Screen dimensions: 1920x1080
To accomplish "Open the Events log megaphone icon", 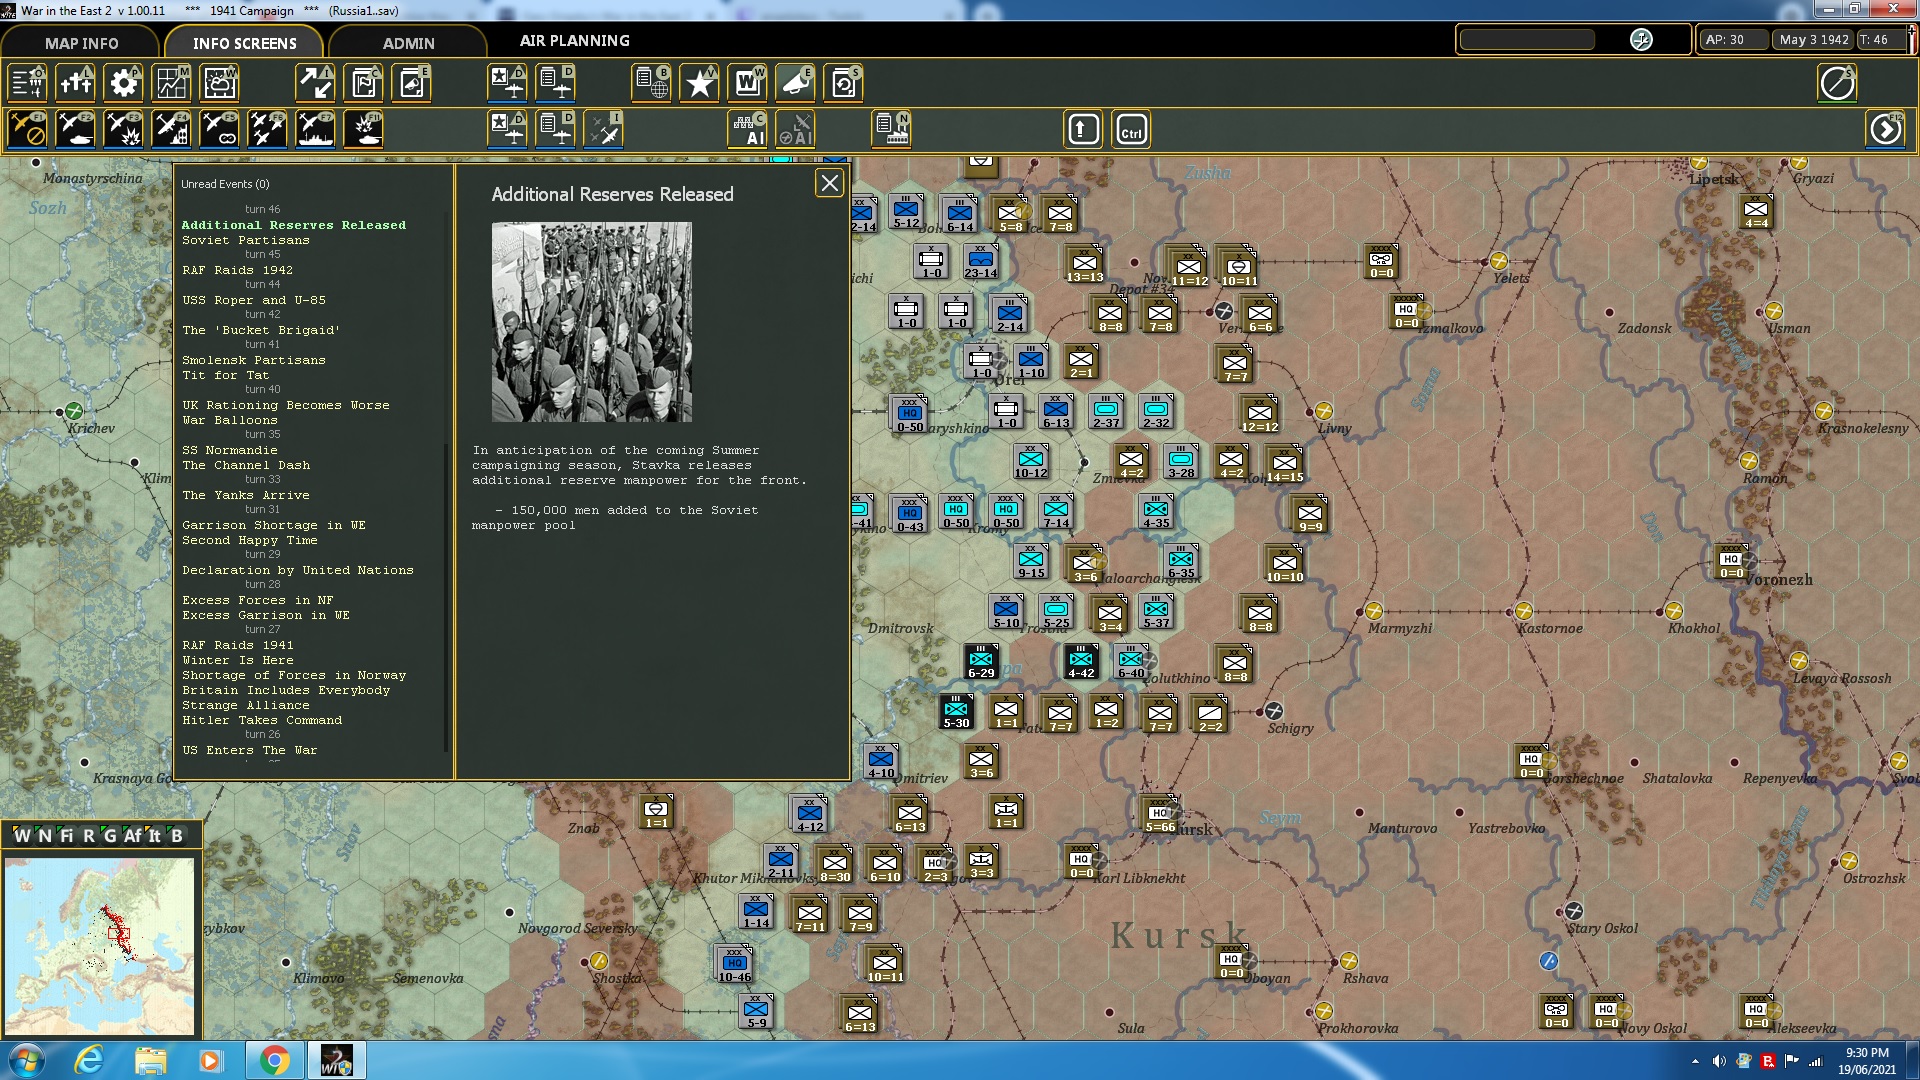I will click(795, 83).
